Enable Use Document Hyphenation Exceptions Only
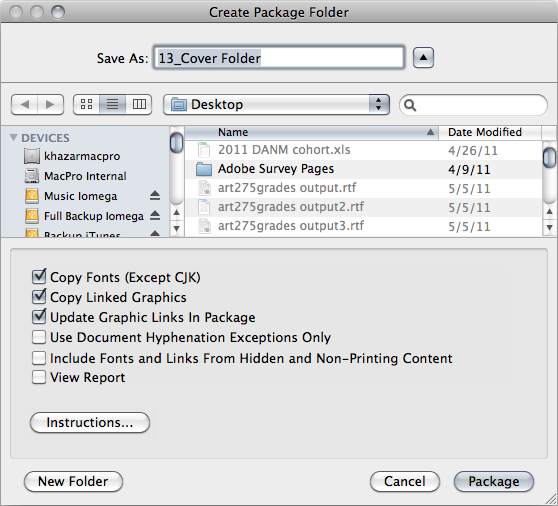This screenshot has width=558, height=506. tap(39, 337)
